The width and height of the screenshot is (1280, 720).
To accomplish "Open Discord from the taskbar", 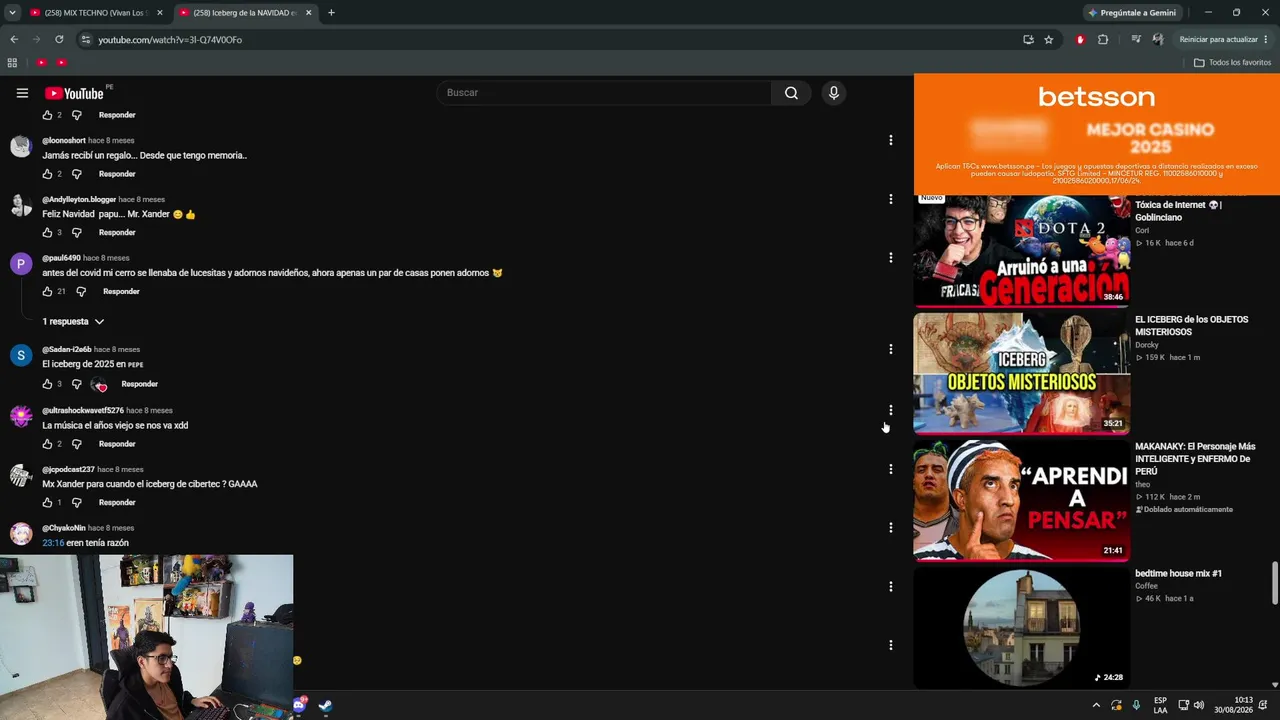I will tap(299, 706).
